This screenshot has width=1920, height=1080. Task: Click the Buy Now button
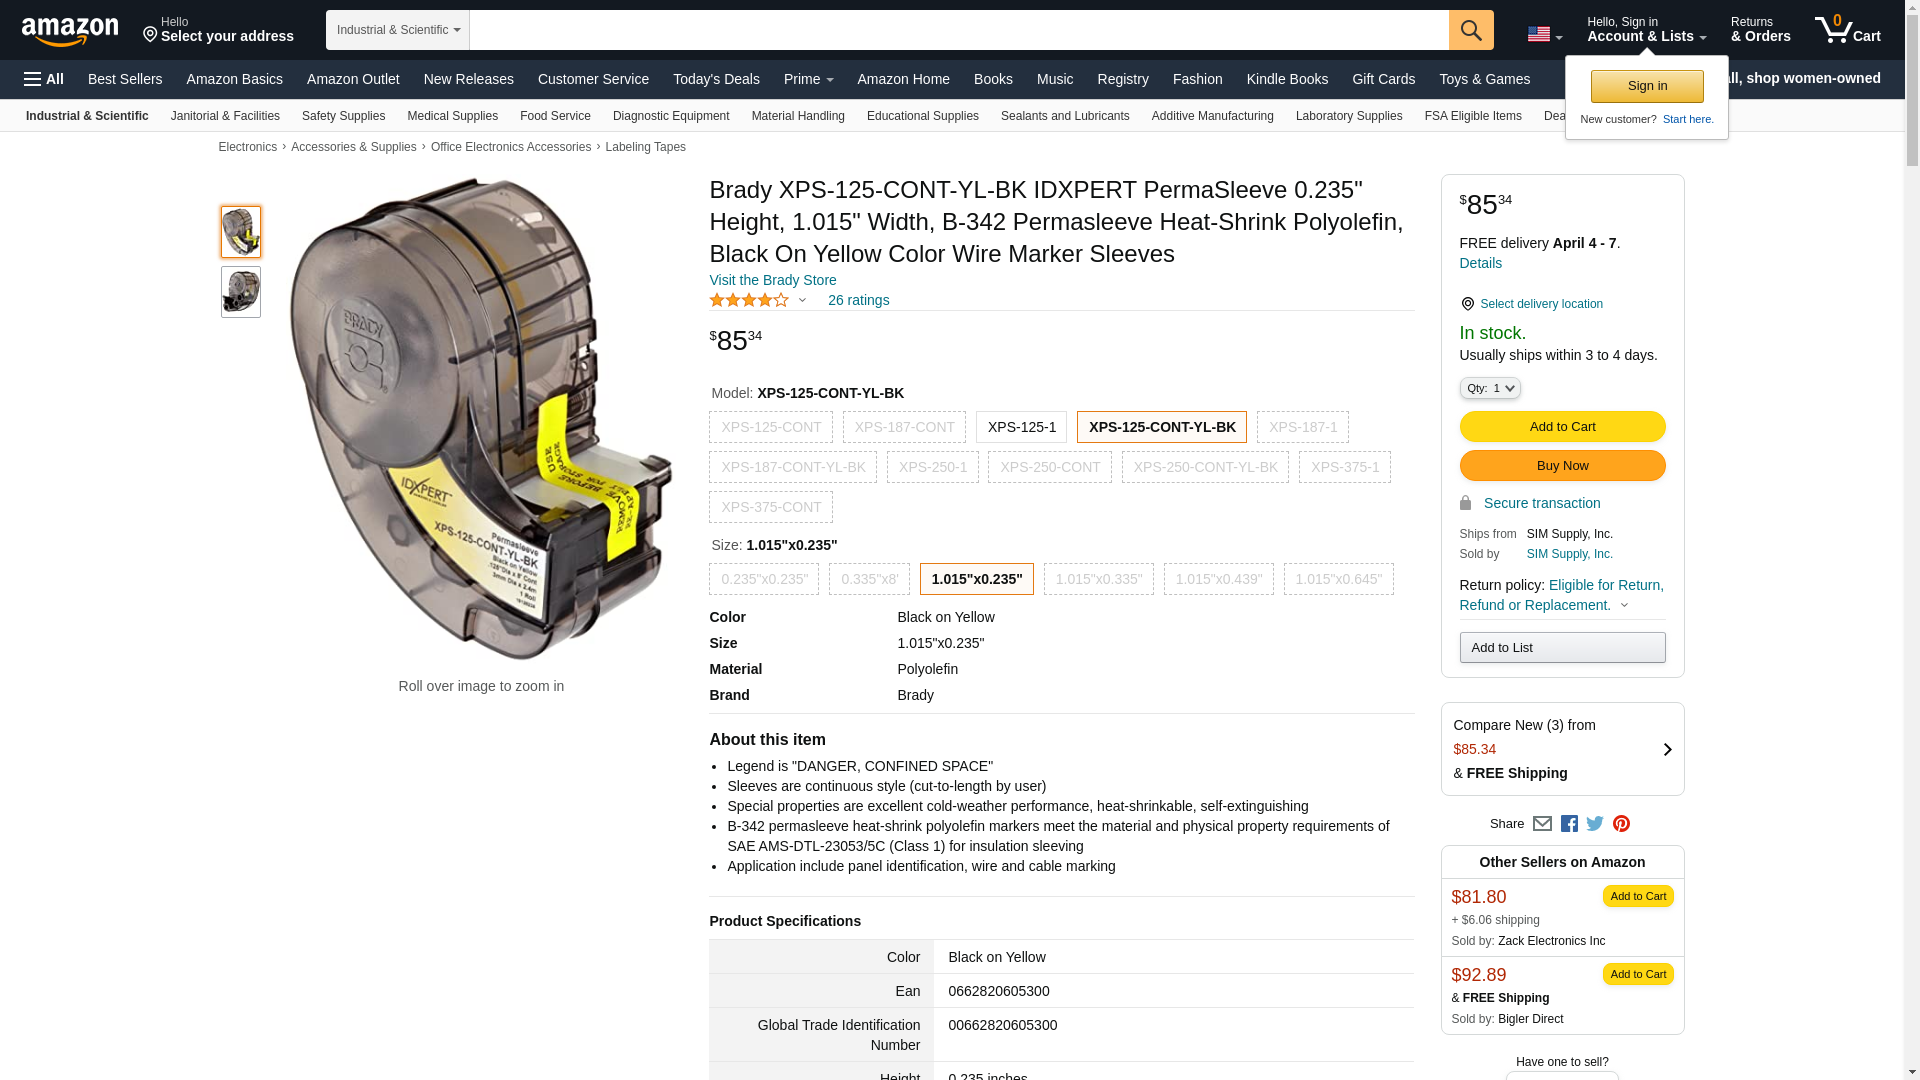tap(1562, 466)
